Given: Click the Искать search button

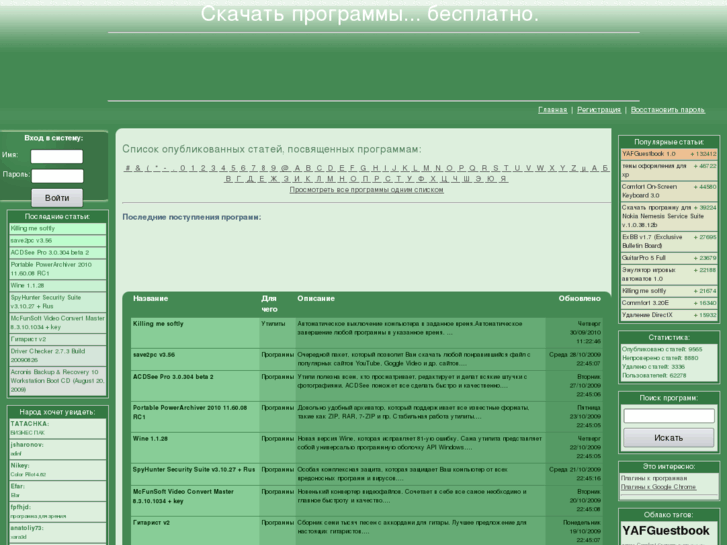Looking at the screenshot, I should tap(668, 437).
